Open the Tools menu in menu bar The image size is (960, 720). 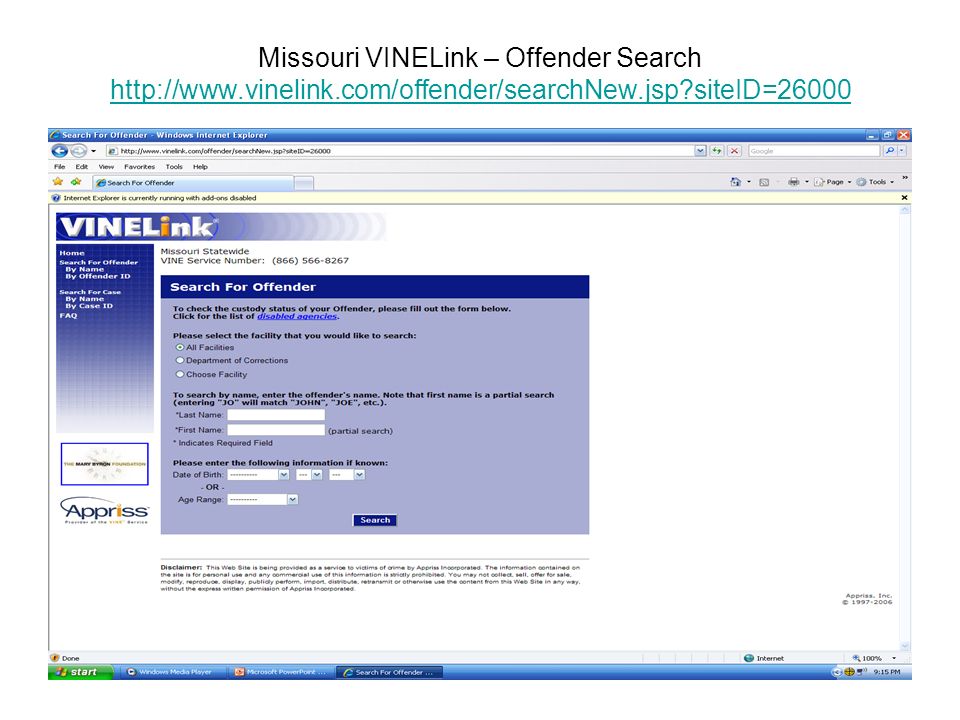click(174, 167)
